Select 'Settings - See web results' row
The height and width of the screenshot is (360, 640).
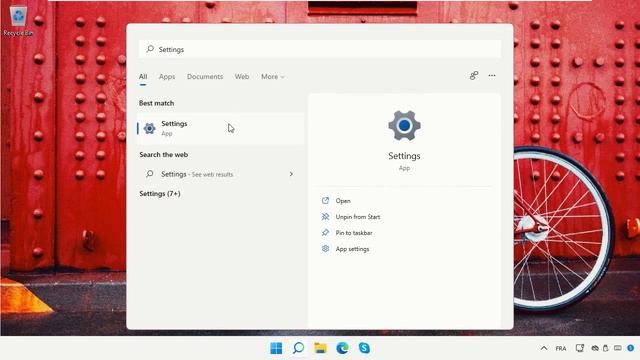220,174
